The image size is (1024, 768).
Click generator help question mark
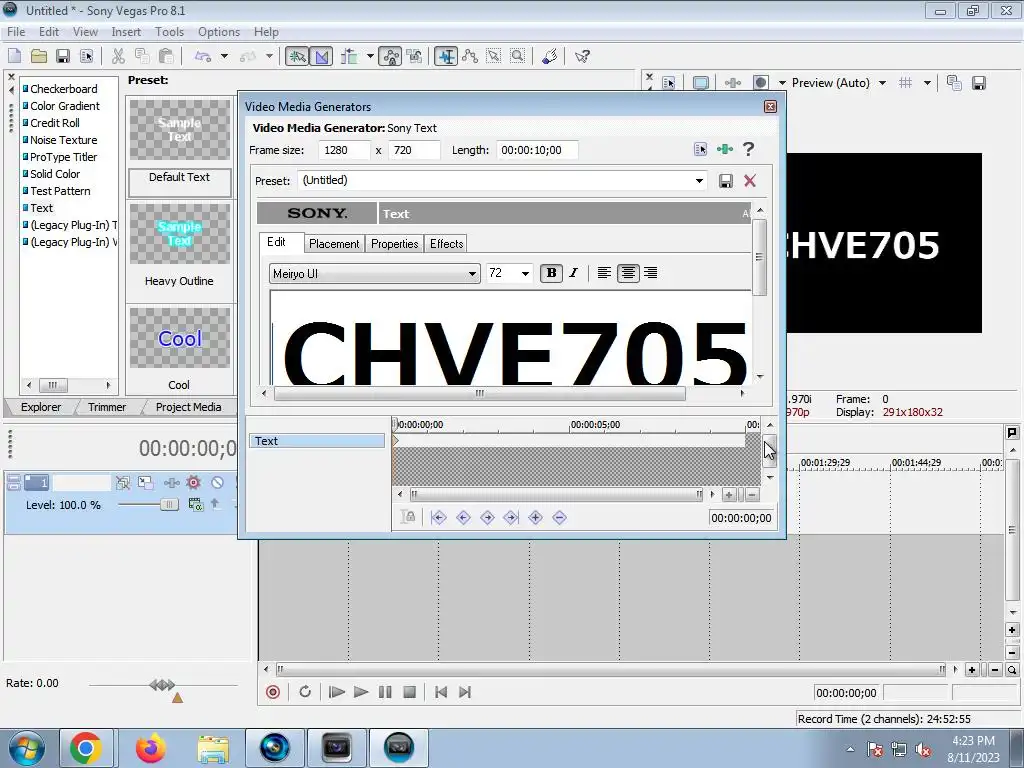pyautogui.click(x=748, y=150)
